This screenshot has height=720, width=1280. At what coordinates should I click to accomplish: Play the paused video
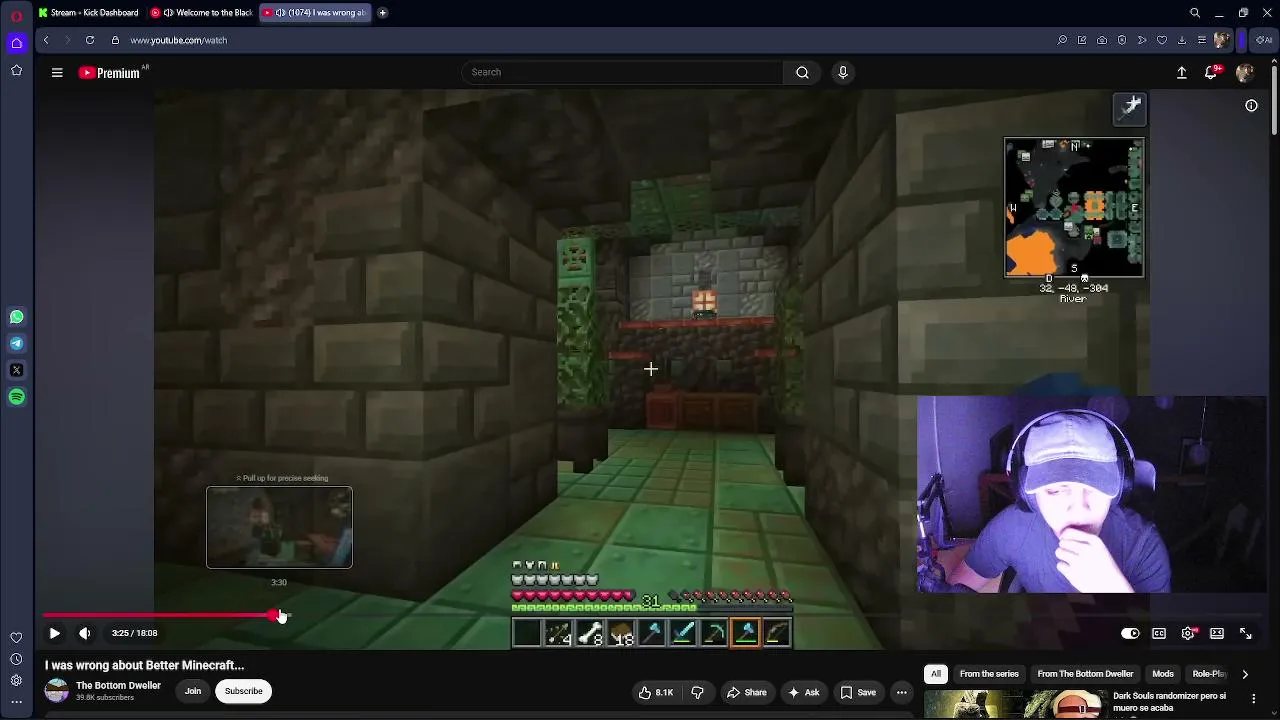(x=54, y=633)
